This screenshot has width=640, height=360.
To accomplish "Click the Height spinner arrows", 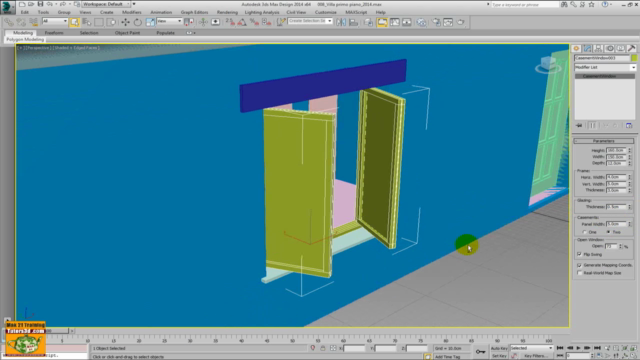I will click(x=630, y=151).
